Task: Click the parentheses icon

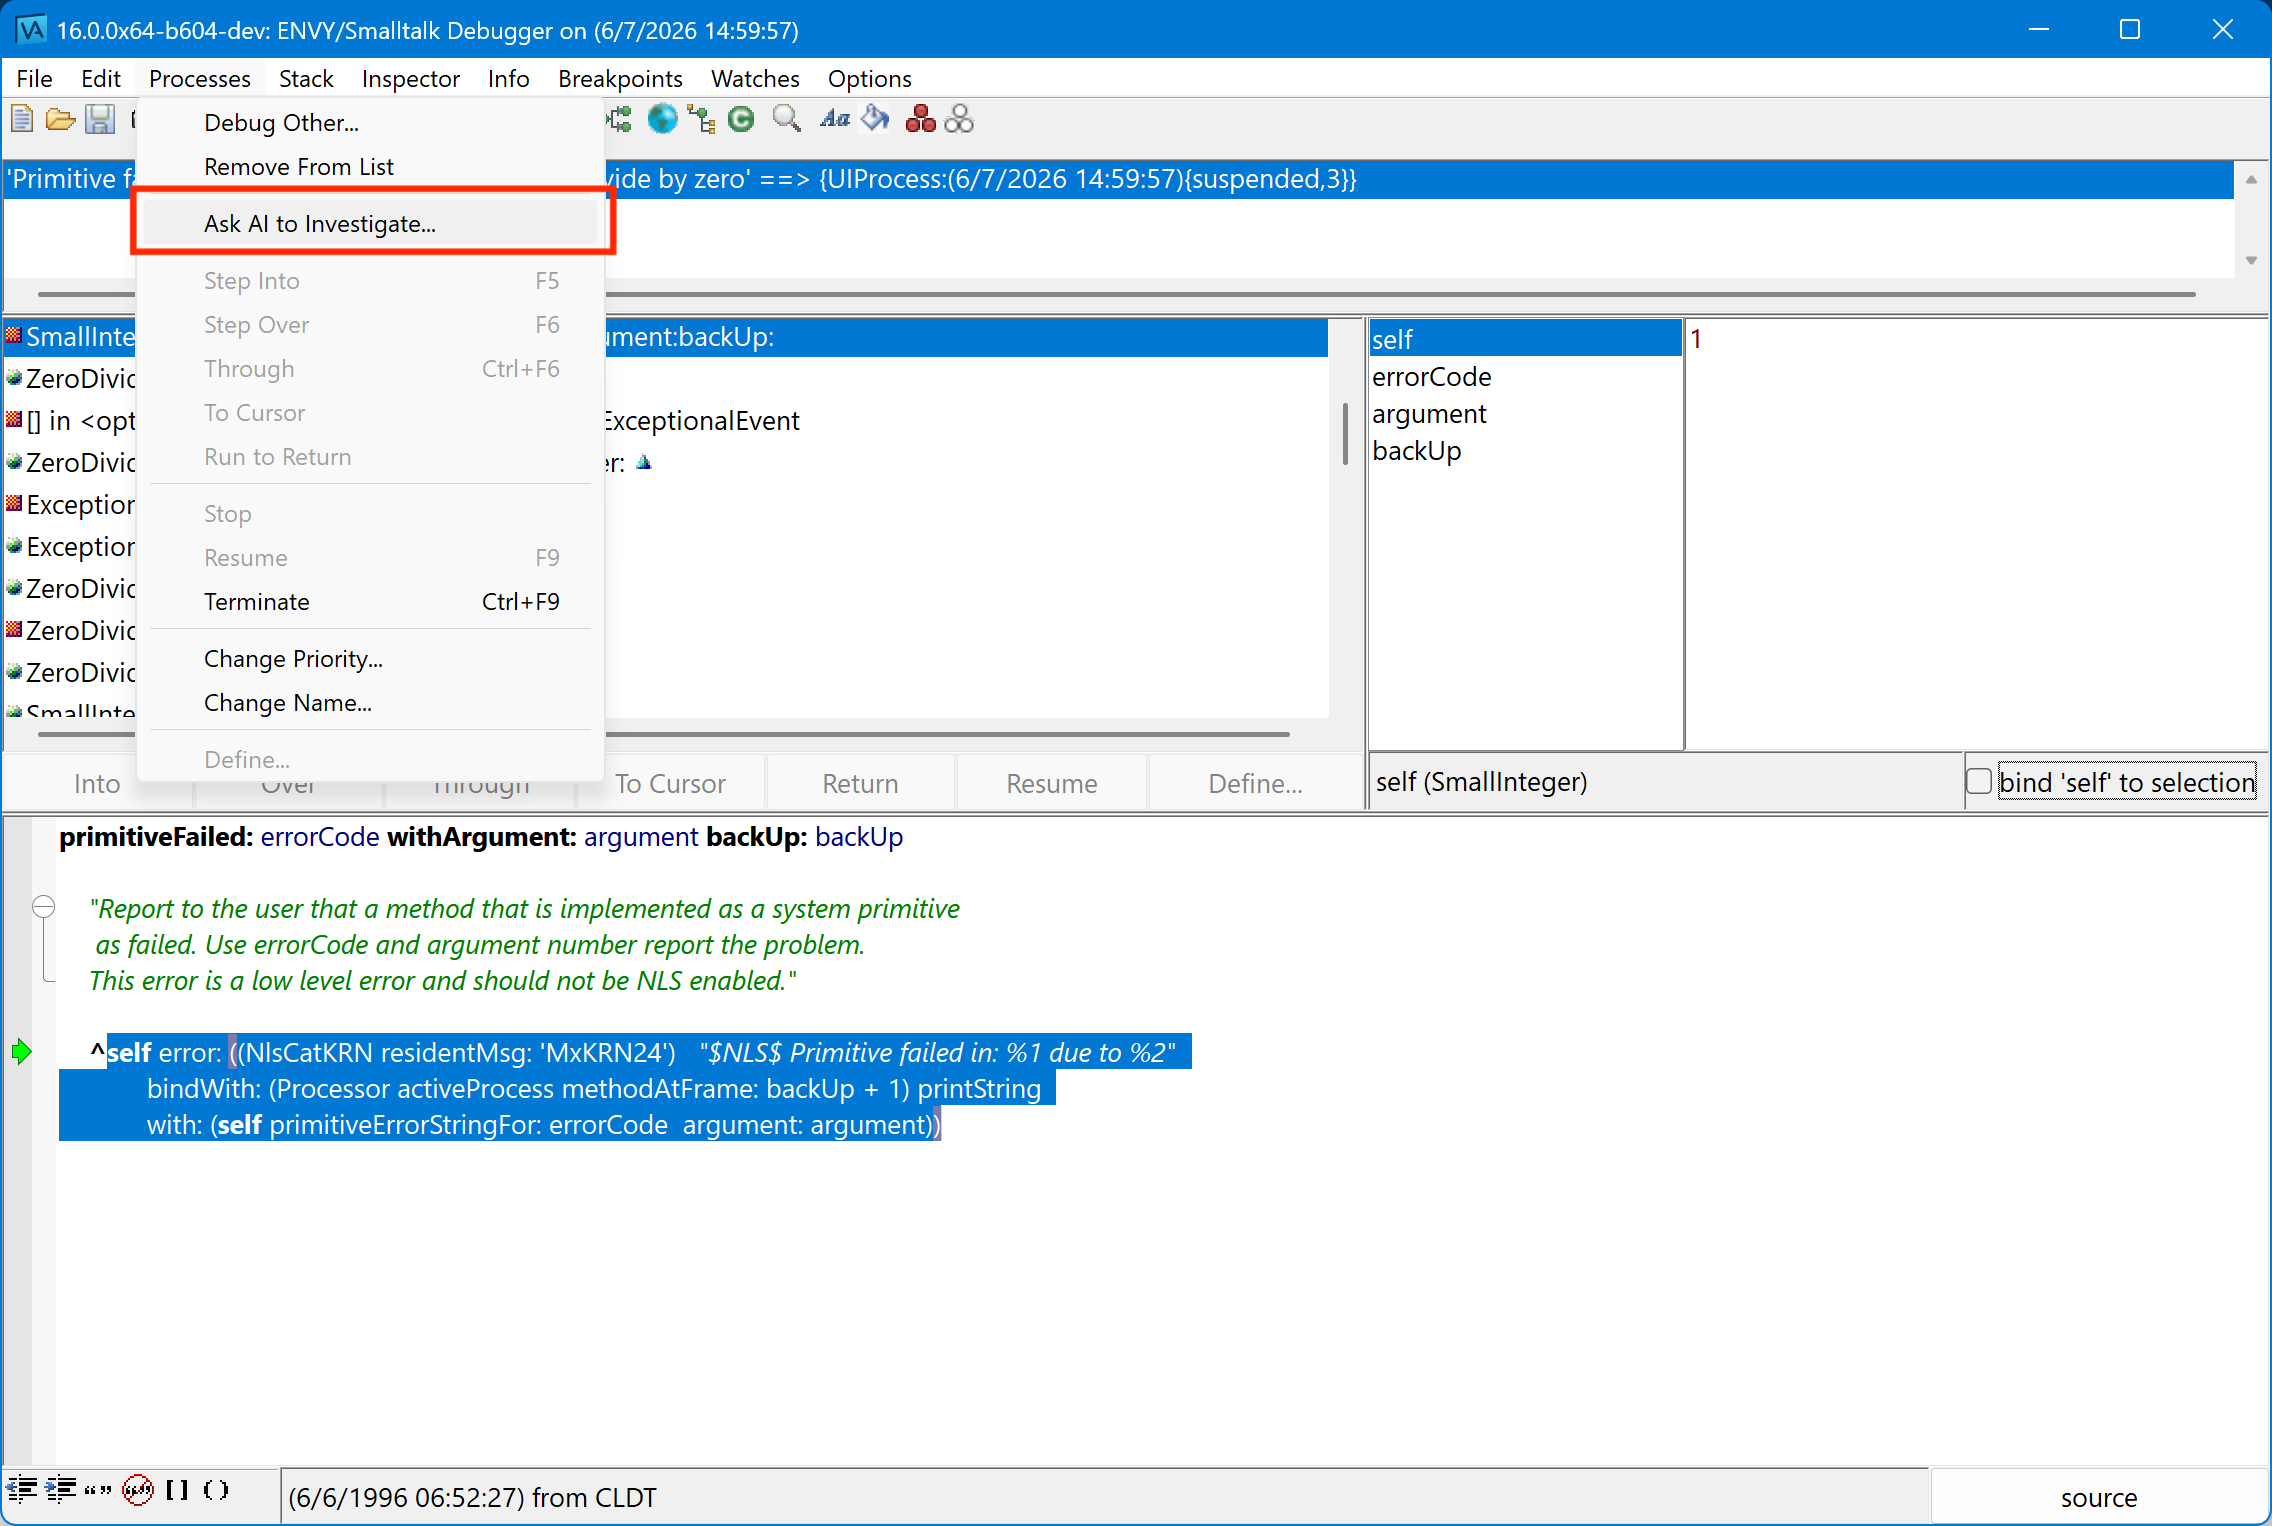Action: [216, 1490]
